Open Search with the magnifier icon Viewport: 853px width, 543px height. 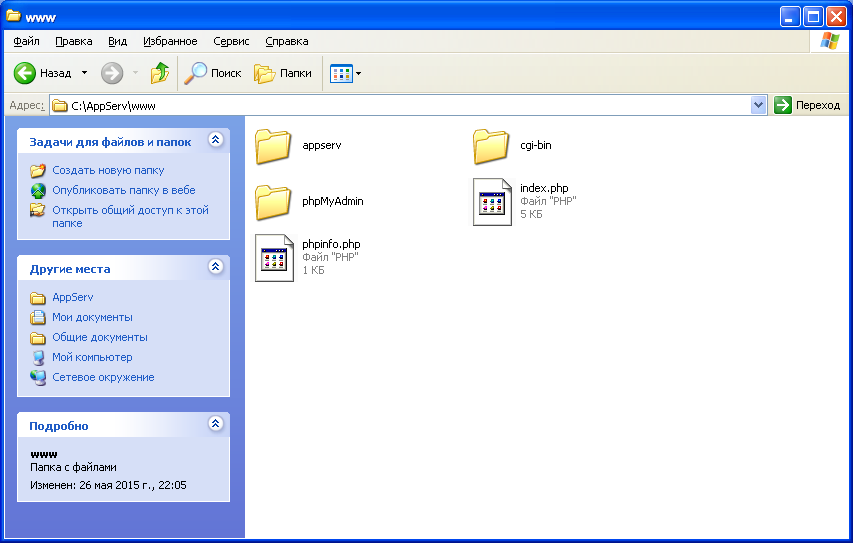coord(195,73)
